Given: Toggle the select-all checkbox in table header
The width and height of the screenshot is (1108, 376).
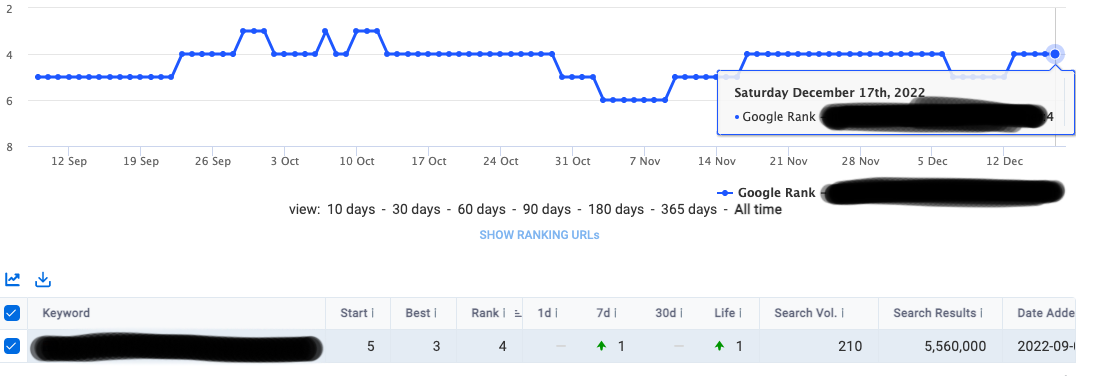Looking at the screenshot, I should 13,313.
